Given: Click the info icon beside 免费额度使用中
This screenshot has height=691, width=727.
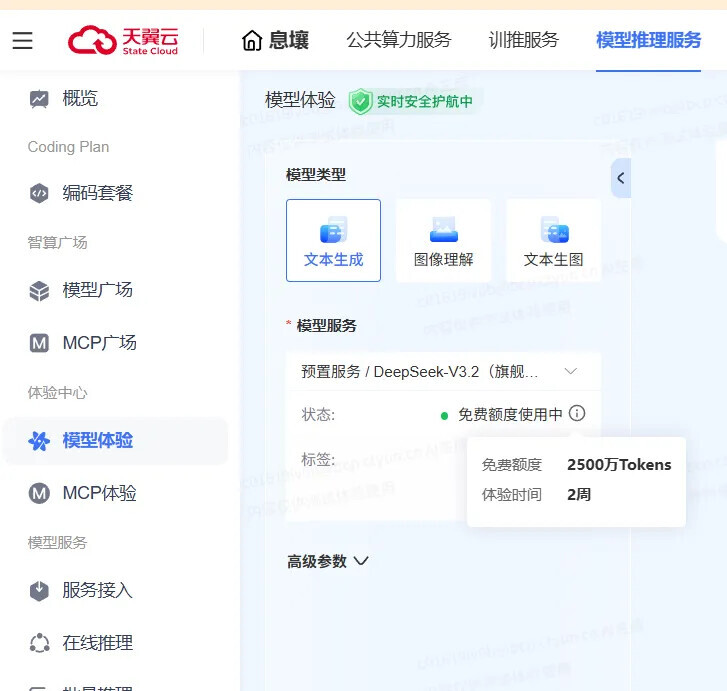Looking at the screenshot, I should [577, 413].
